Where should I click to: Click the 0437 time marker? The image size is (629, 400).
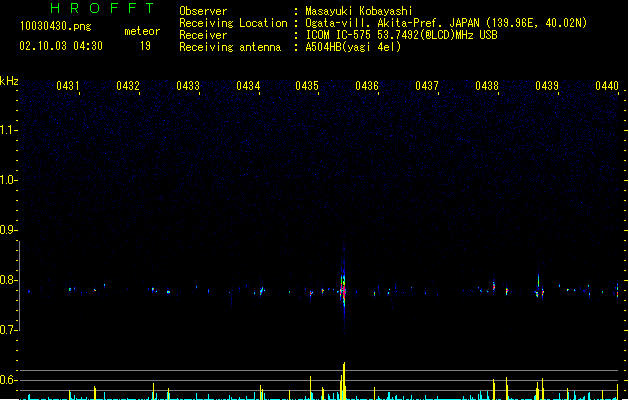[x=427, y=86]
